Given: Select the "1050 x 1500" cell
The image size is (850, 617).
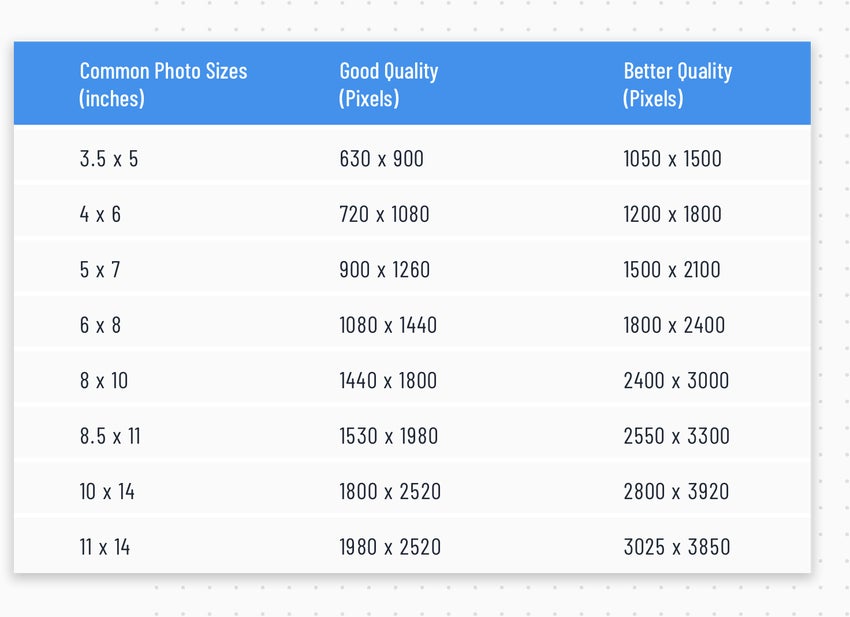Looking at the screenshot, I should pyautogui.click(x=672, y=158).
